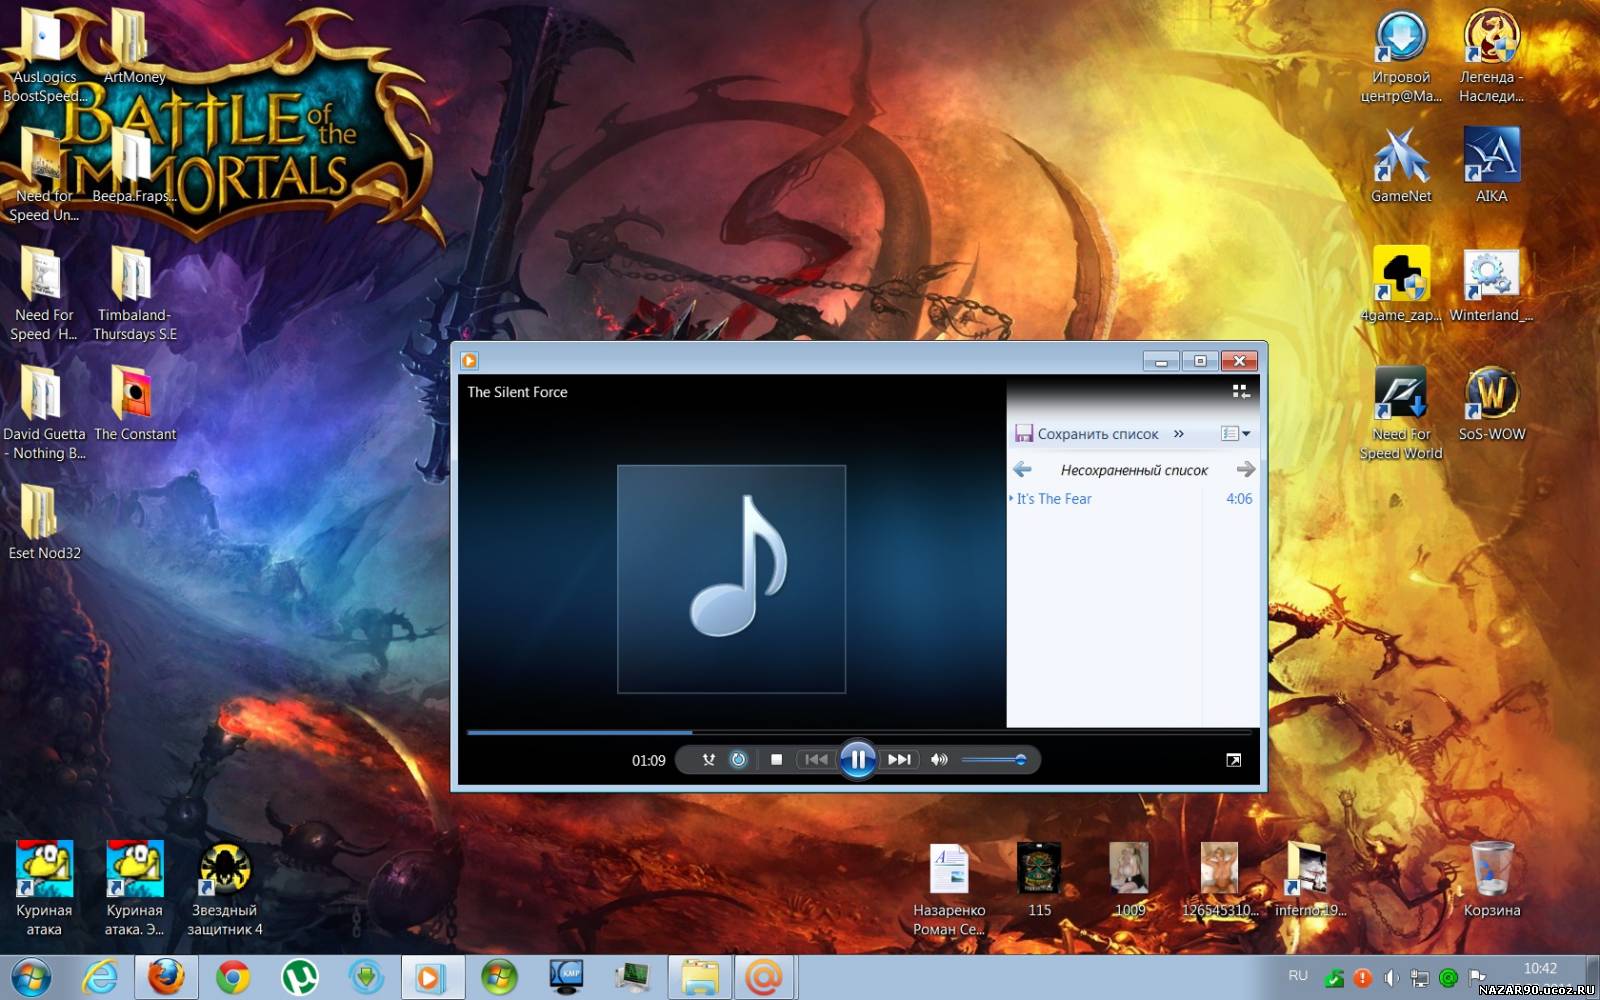The image size is (1600, 1000).
Task: Switch to library view icon
Action: [x=1241, y=392]
